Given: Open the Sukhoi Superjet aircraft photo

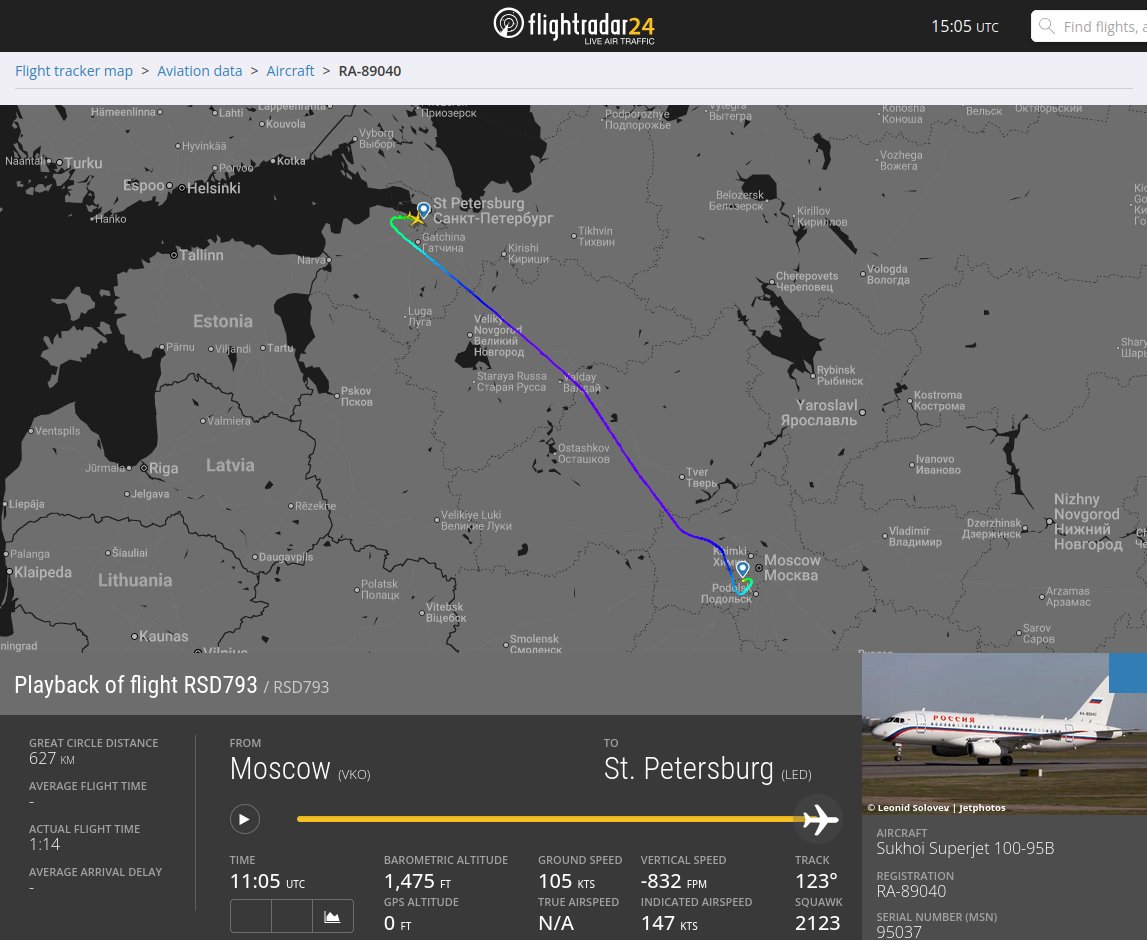Looking at the screenshot, I should [x=1004, y=733].
